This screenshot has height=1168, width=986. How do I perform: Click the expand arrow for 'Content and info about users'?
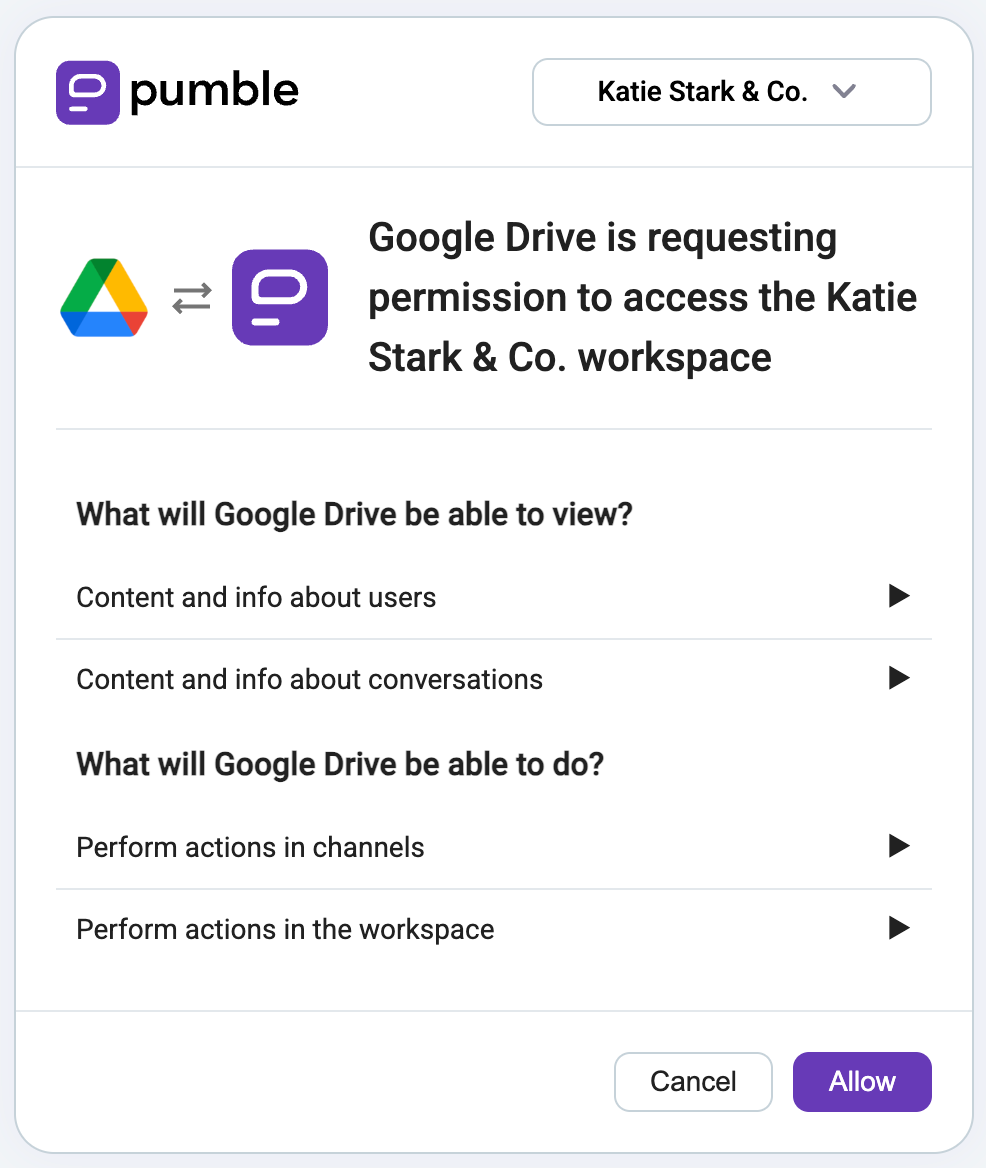[899, 596]
